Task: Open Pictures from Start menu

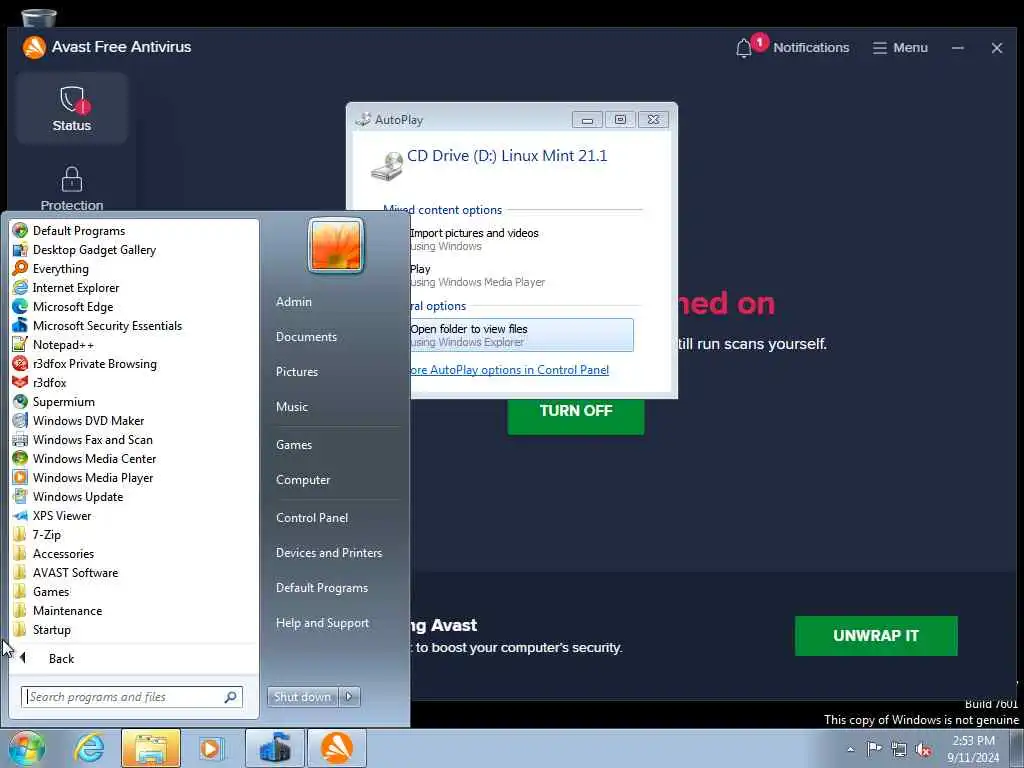Action: coord(297,372)
